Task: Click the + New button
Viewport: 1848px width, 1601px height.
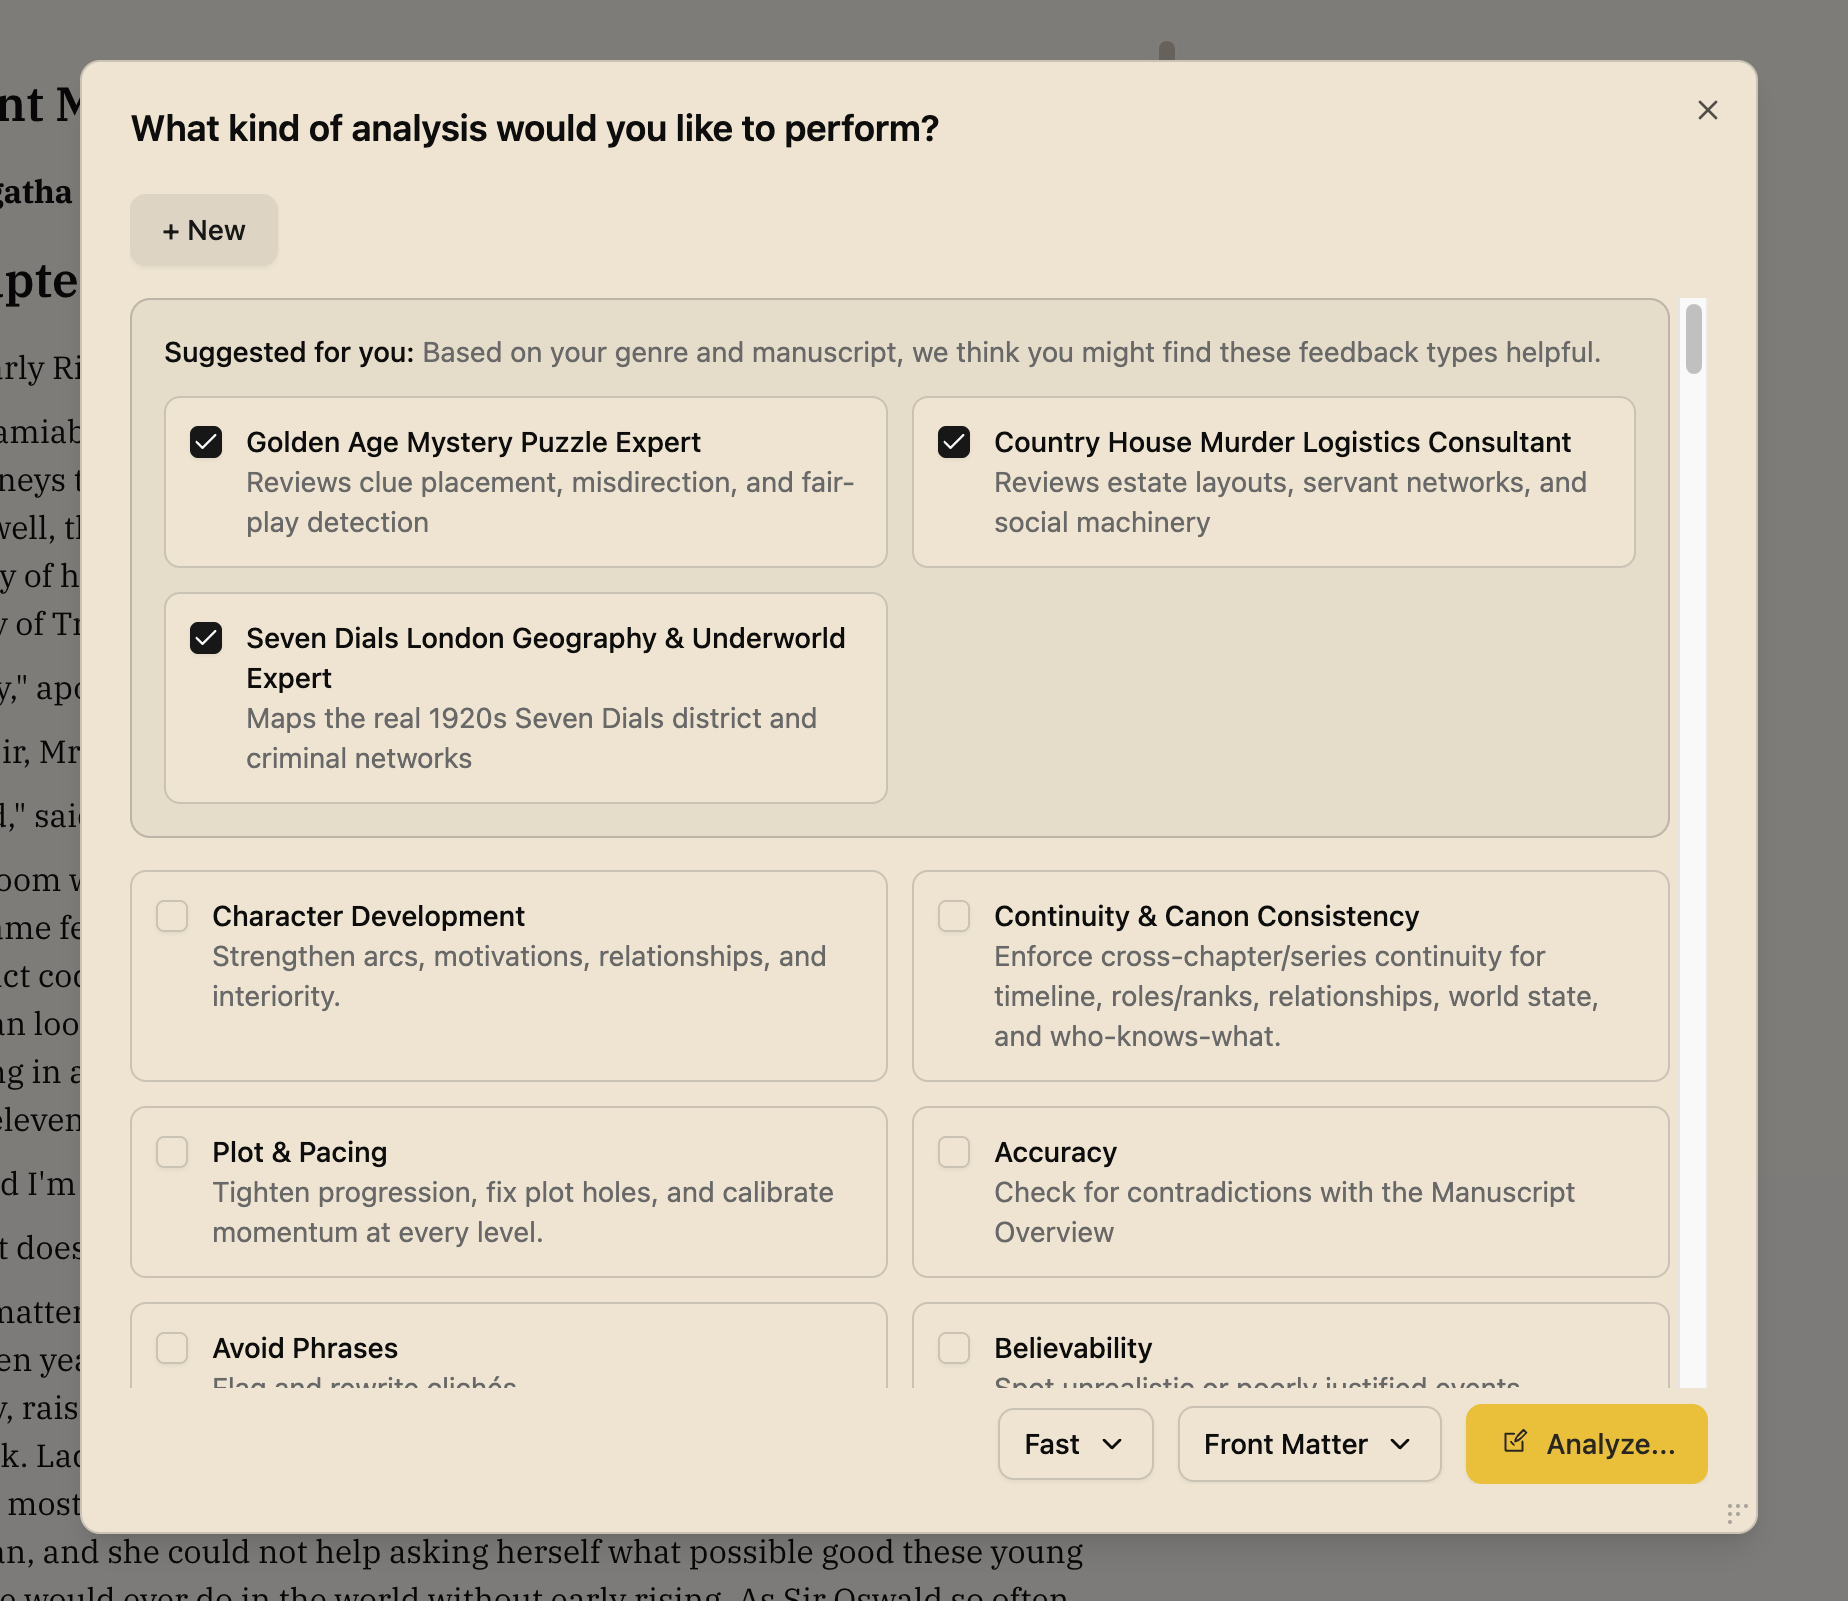Action: (203, 230)
